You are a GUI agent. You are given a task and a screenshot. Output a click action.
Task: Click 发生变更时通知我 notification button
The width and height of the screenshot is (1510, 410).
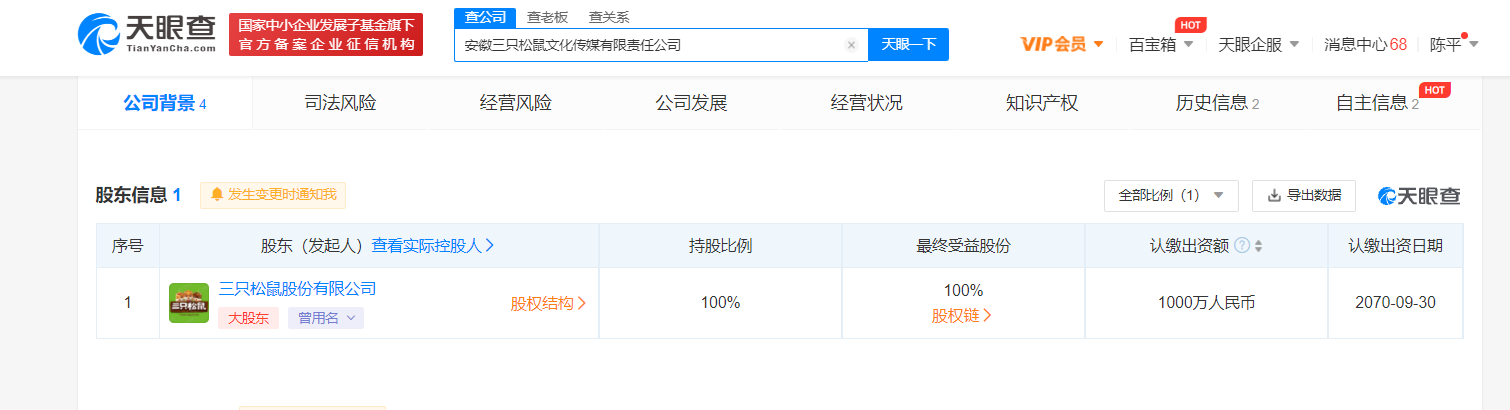tap(273, 195)
